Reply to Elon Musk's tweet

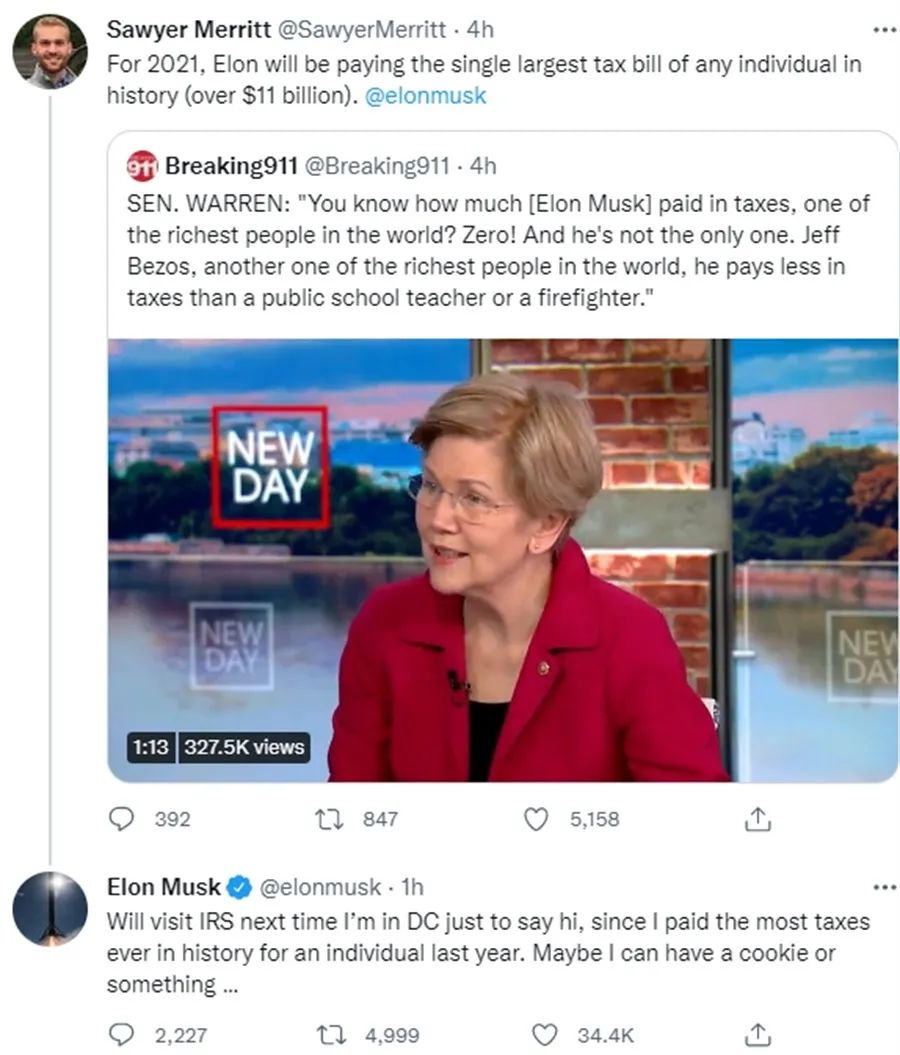click(x=122, y=1035)
